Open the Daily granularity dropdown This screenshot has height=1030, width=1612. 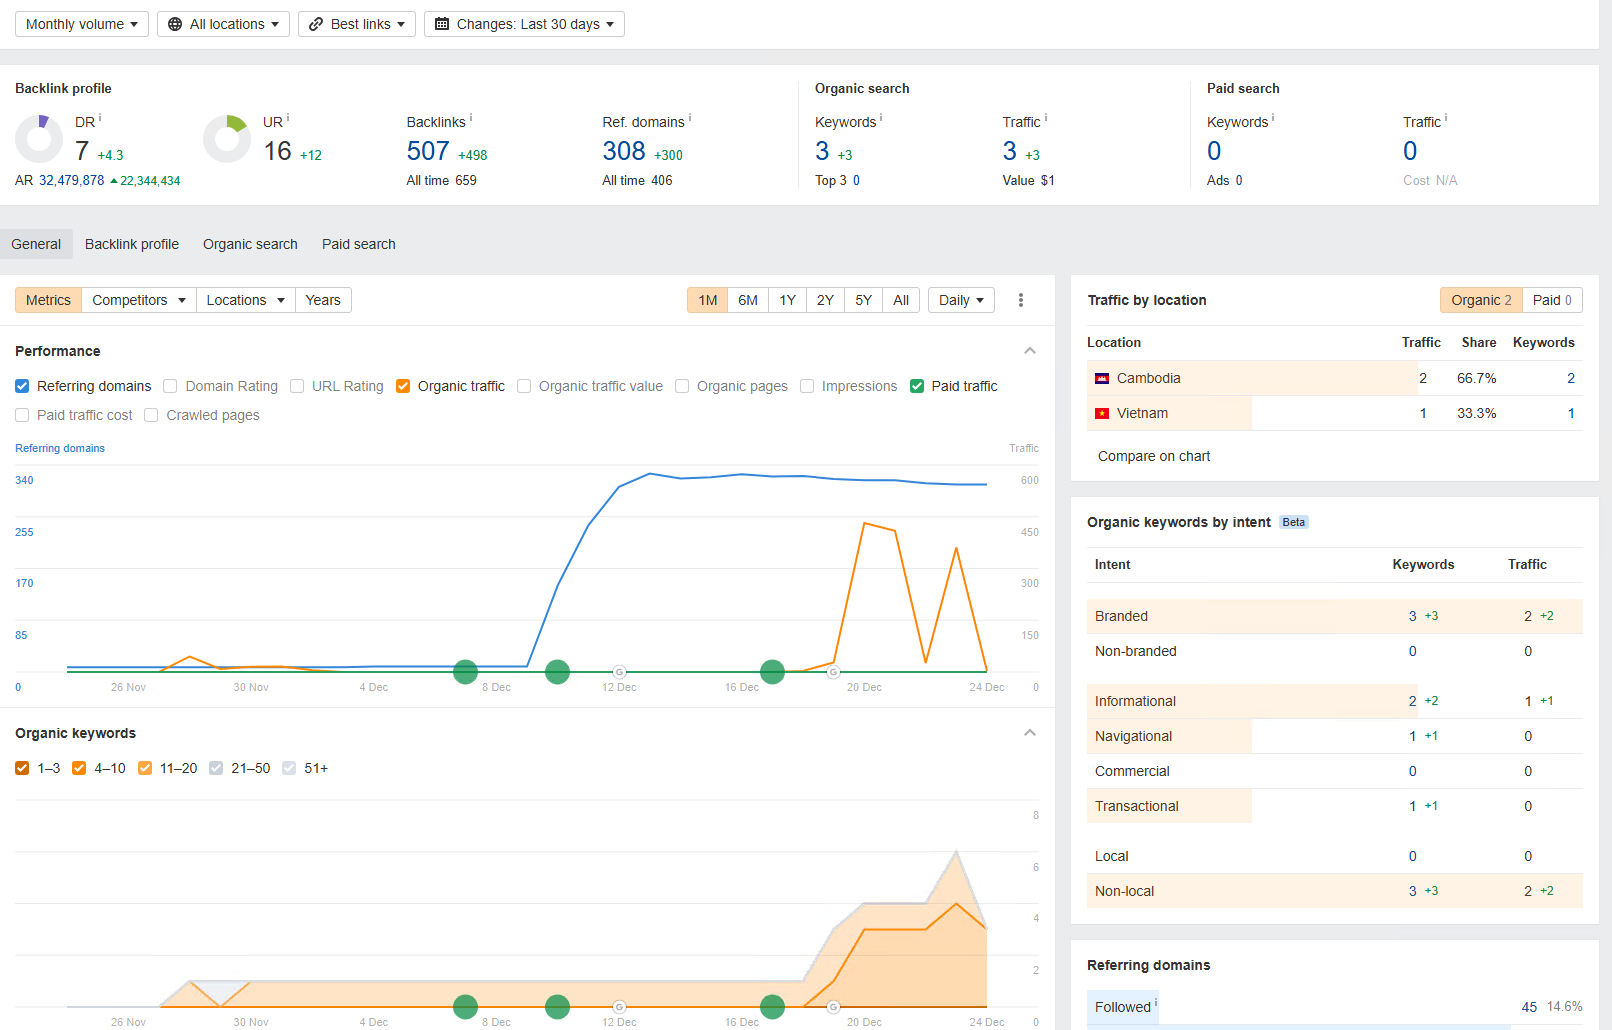click(x=961, y=300)
